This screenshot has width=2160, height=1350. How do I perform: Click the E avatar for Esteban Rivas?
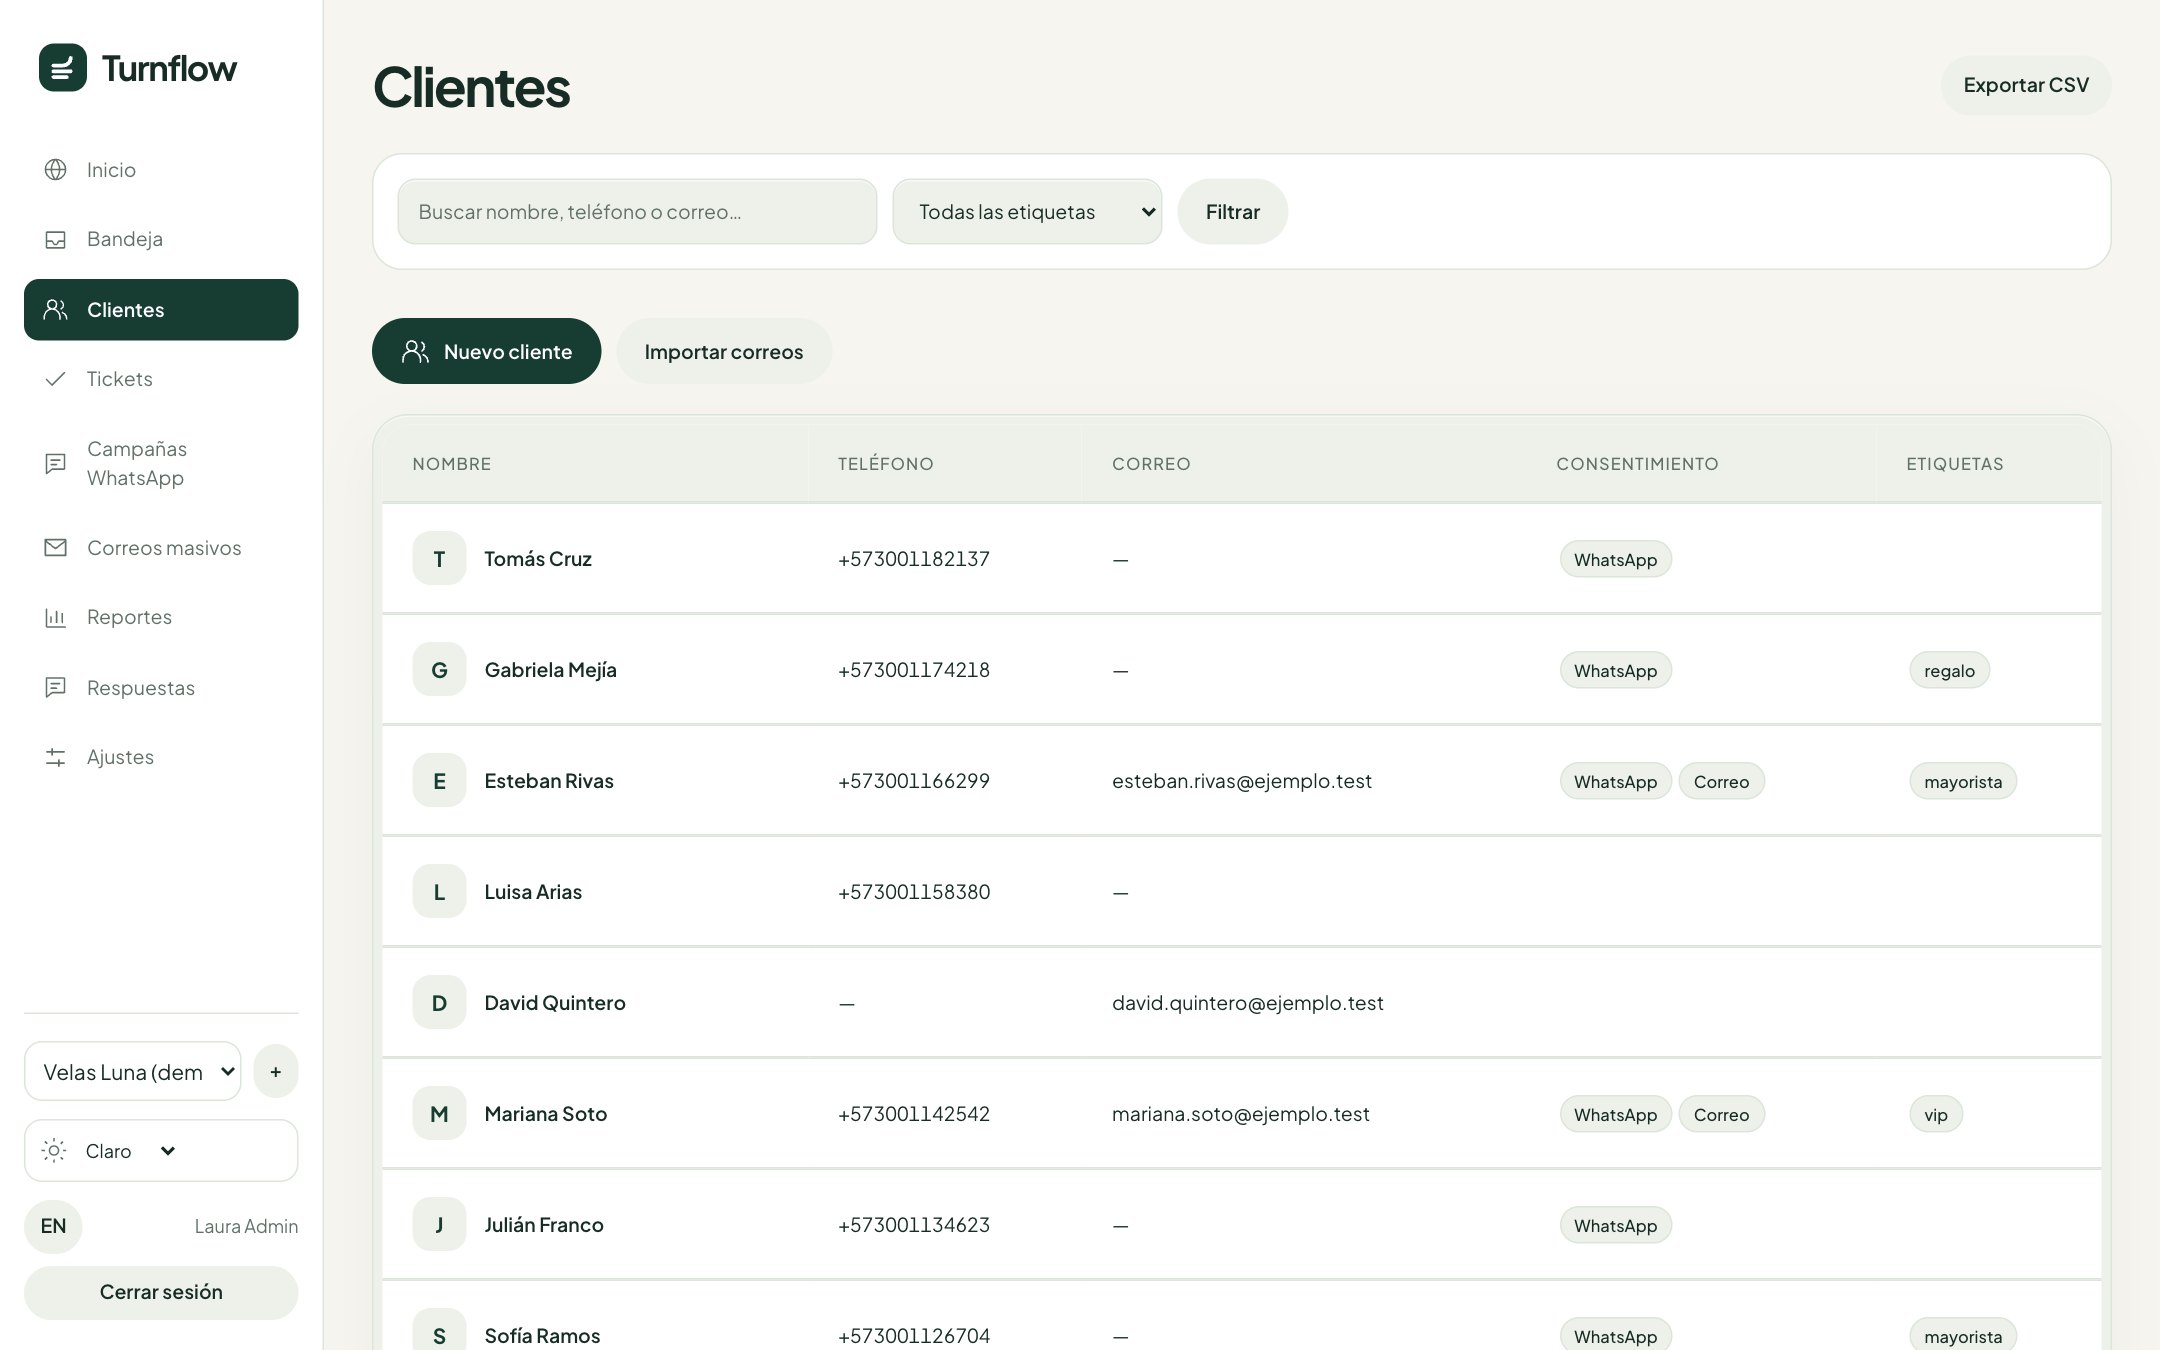(x=439, y=781)
